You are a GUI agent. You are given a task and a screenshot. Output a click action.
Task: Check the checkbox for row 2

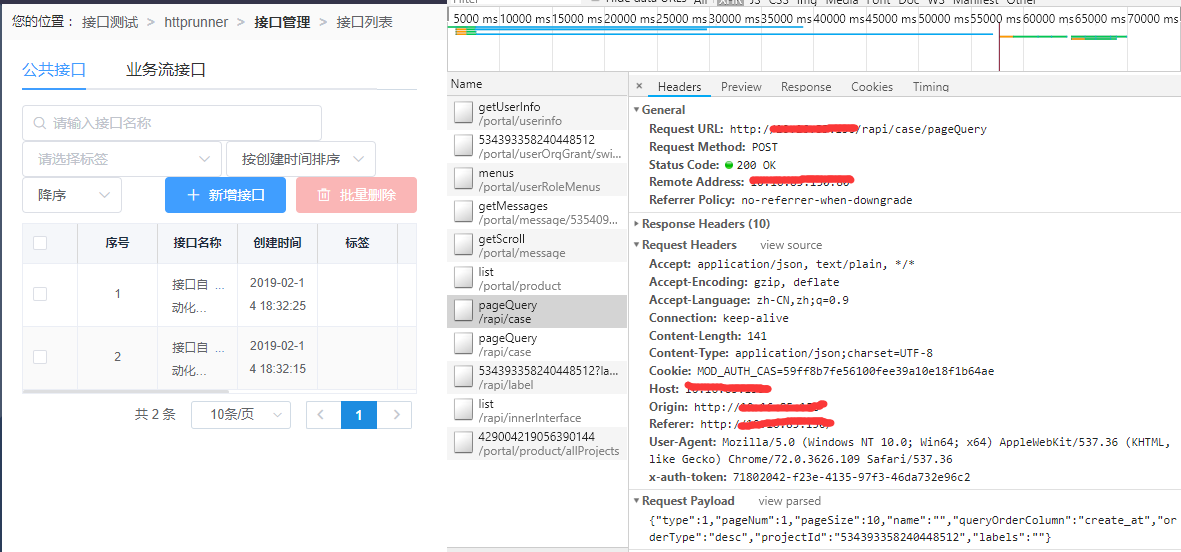tap(41, 357)
